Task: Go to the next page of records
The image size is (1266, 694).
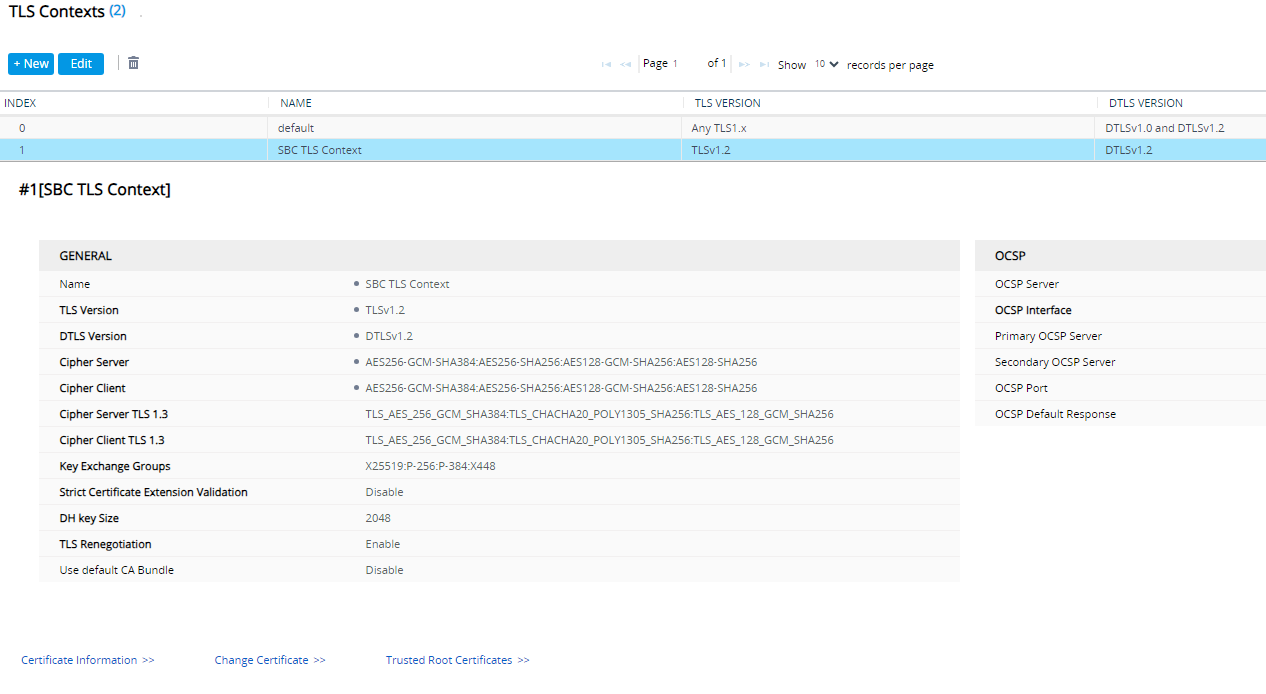Action: click(744, 64)
